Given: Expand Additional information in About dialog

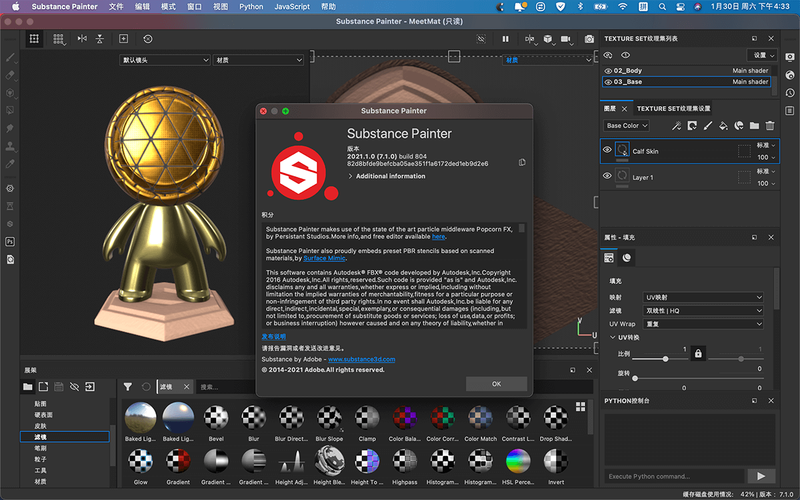Looking at the screenshot, I should [387, 176].
